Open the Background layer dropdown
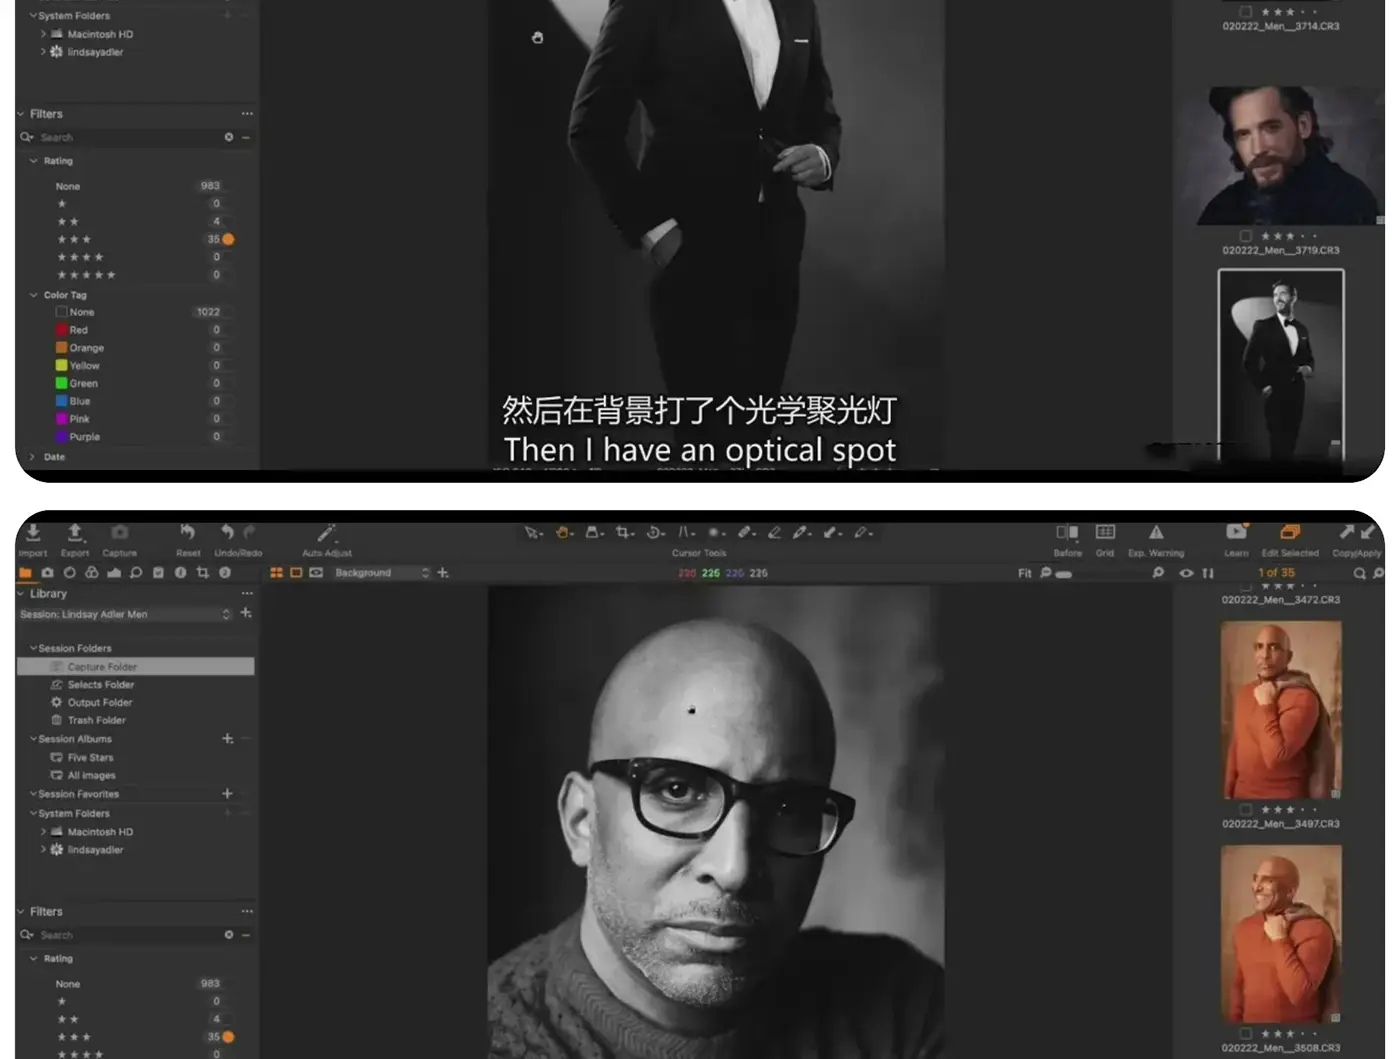Viewport: 1400px width, 1059px height. click(x=382, y=573)
